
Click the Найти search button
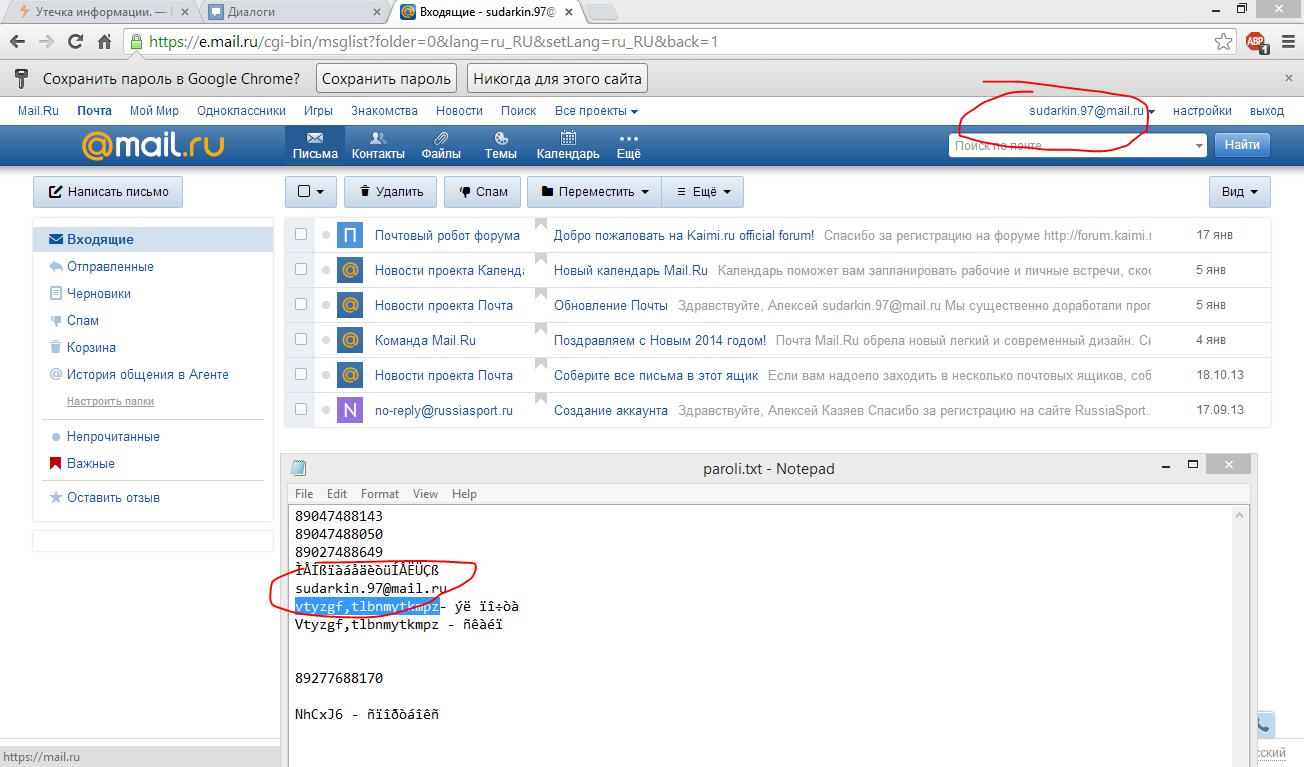[x=1242, y=145]
